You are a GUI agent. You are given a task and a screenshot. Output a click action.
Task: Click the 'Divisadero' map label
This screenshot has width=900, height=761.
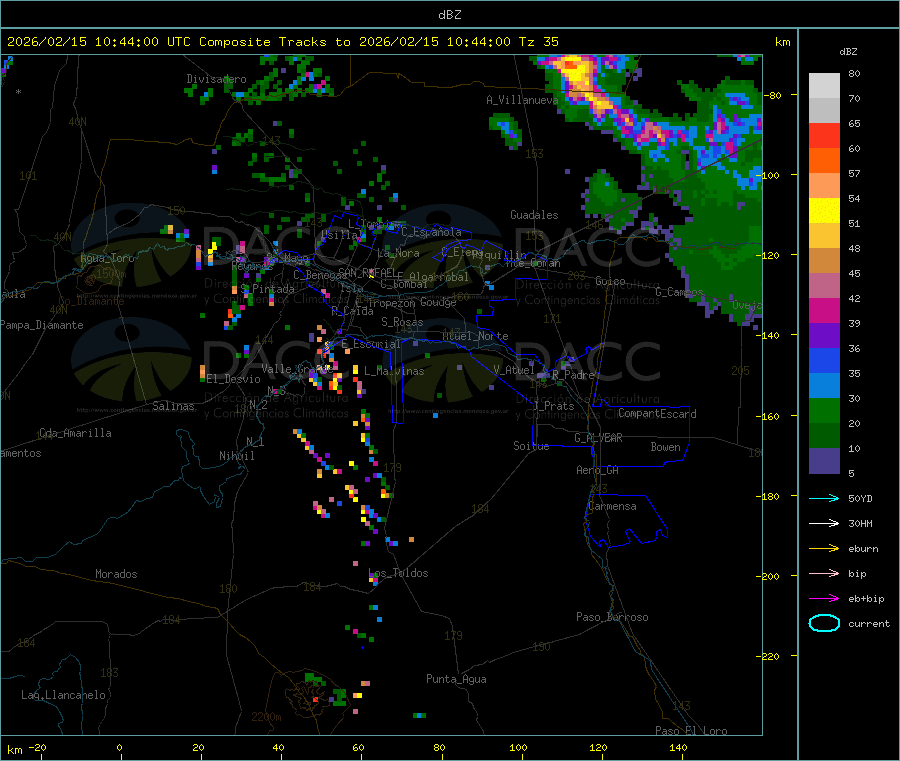click(x=216, y=79)
